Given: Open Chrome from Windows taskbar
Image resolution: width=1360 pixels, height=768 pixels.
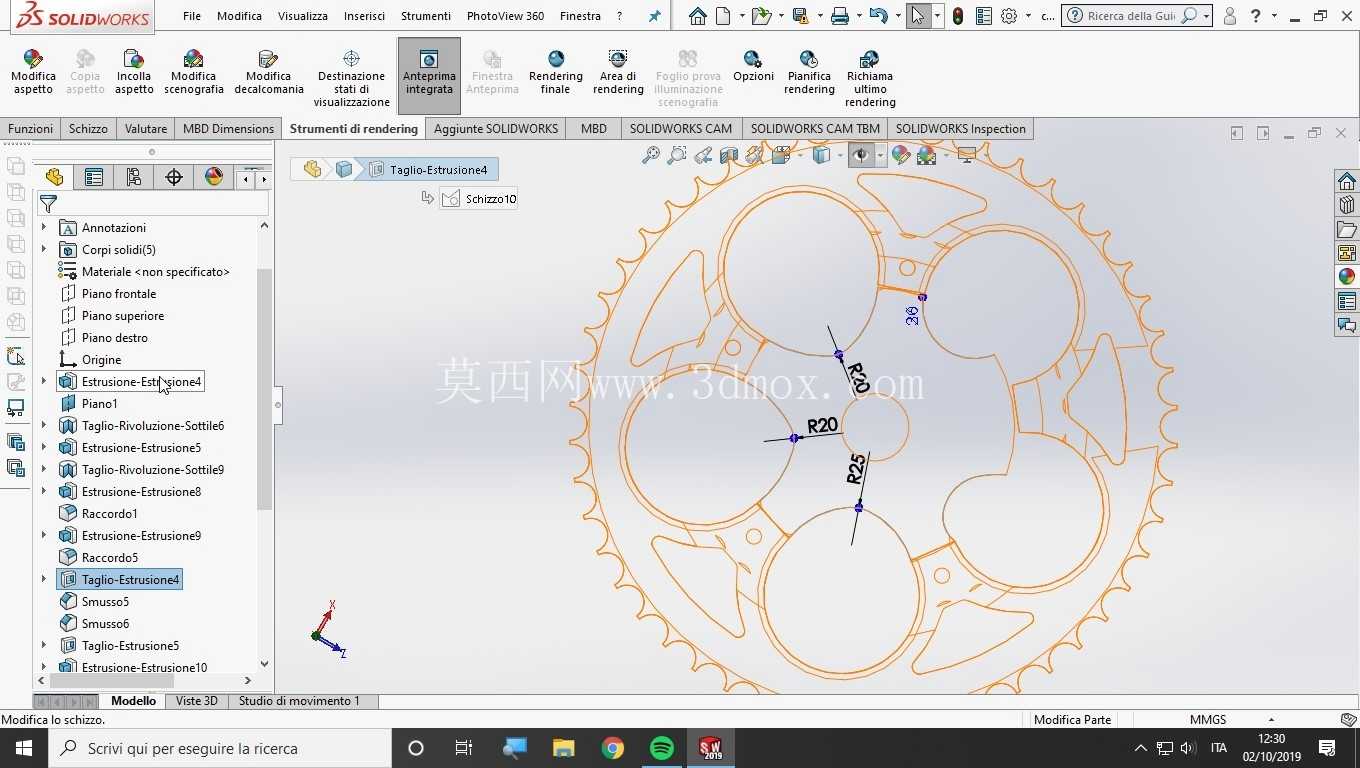Looking at the screenshot, I should click(x=613, y=748).
